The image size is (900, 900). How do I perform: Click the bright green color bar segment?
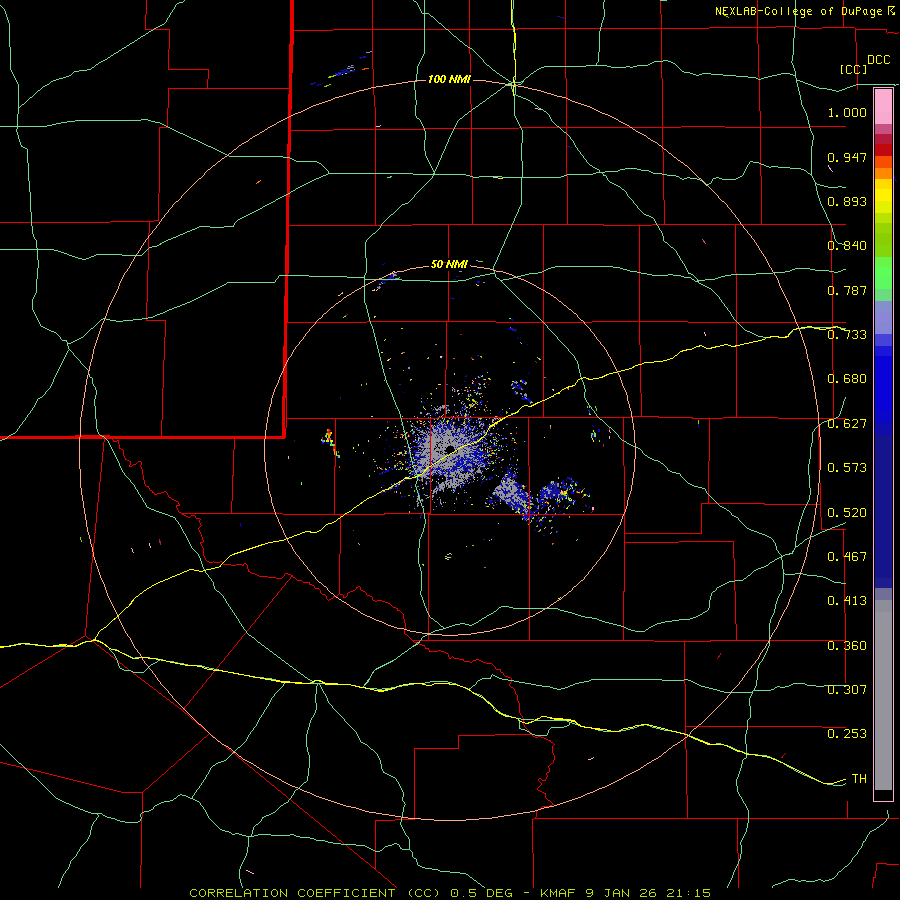pyautogui.click(x=883, y=273)
